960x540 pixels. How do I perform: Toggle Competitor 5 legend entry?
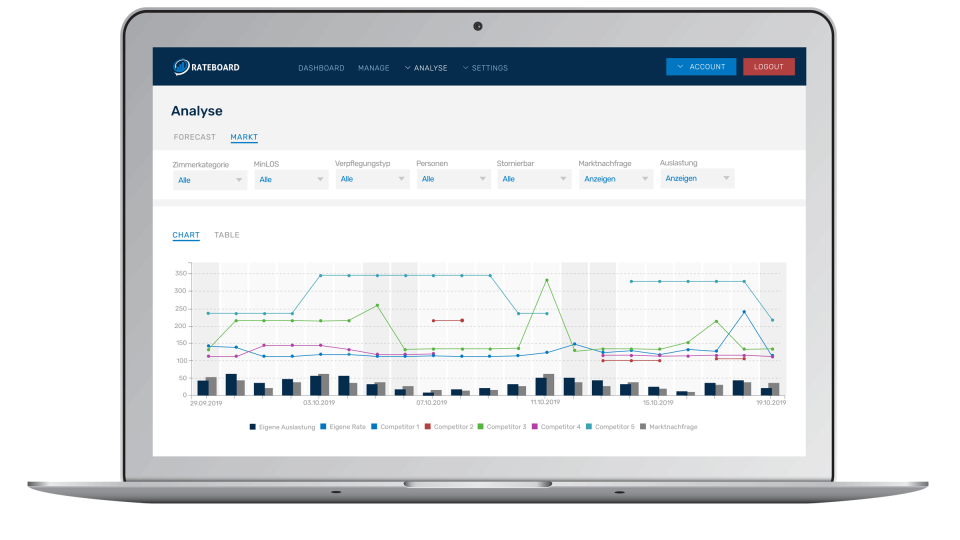click(610, 427)
